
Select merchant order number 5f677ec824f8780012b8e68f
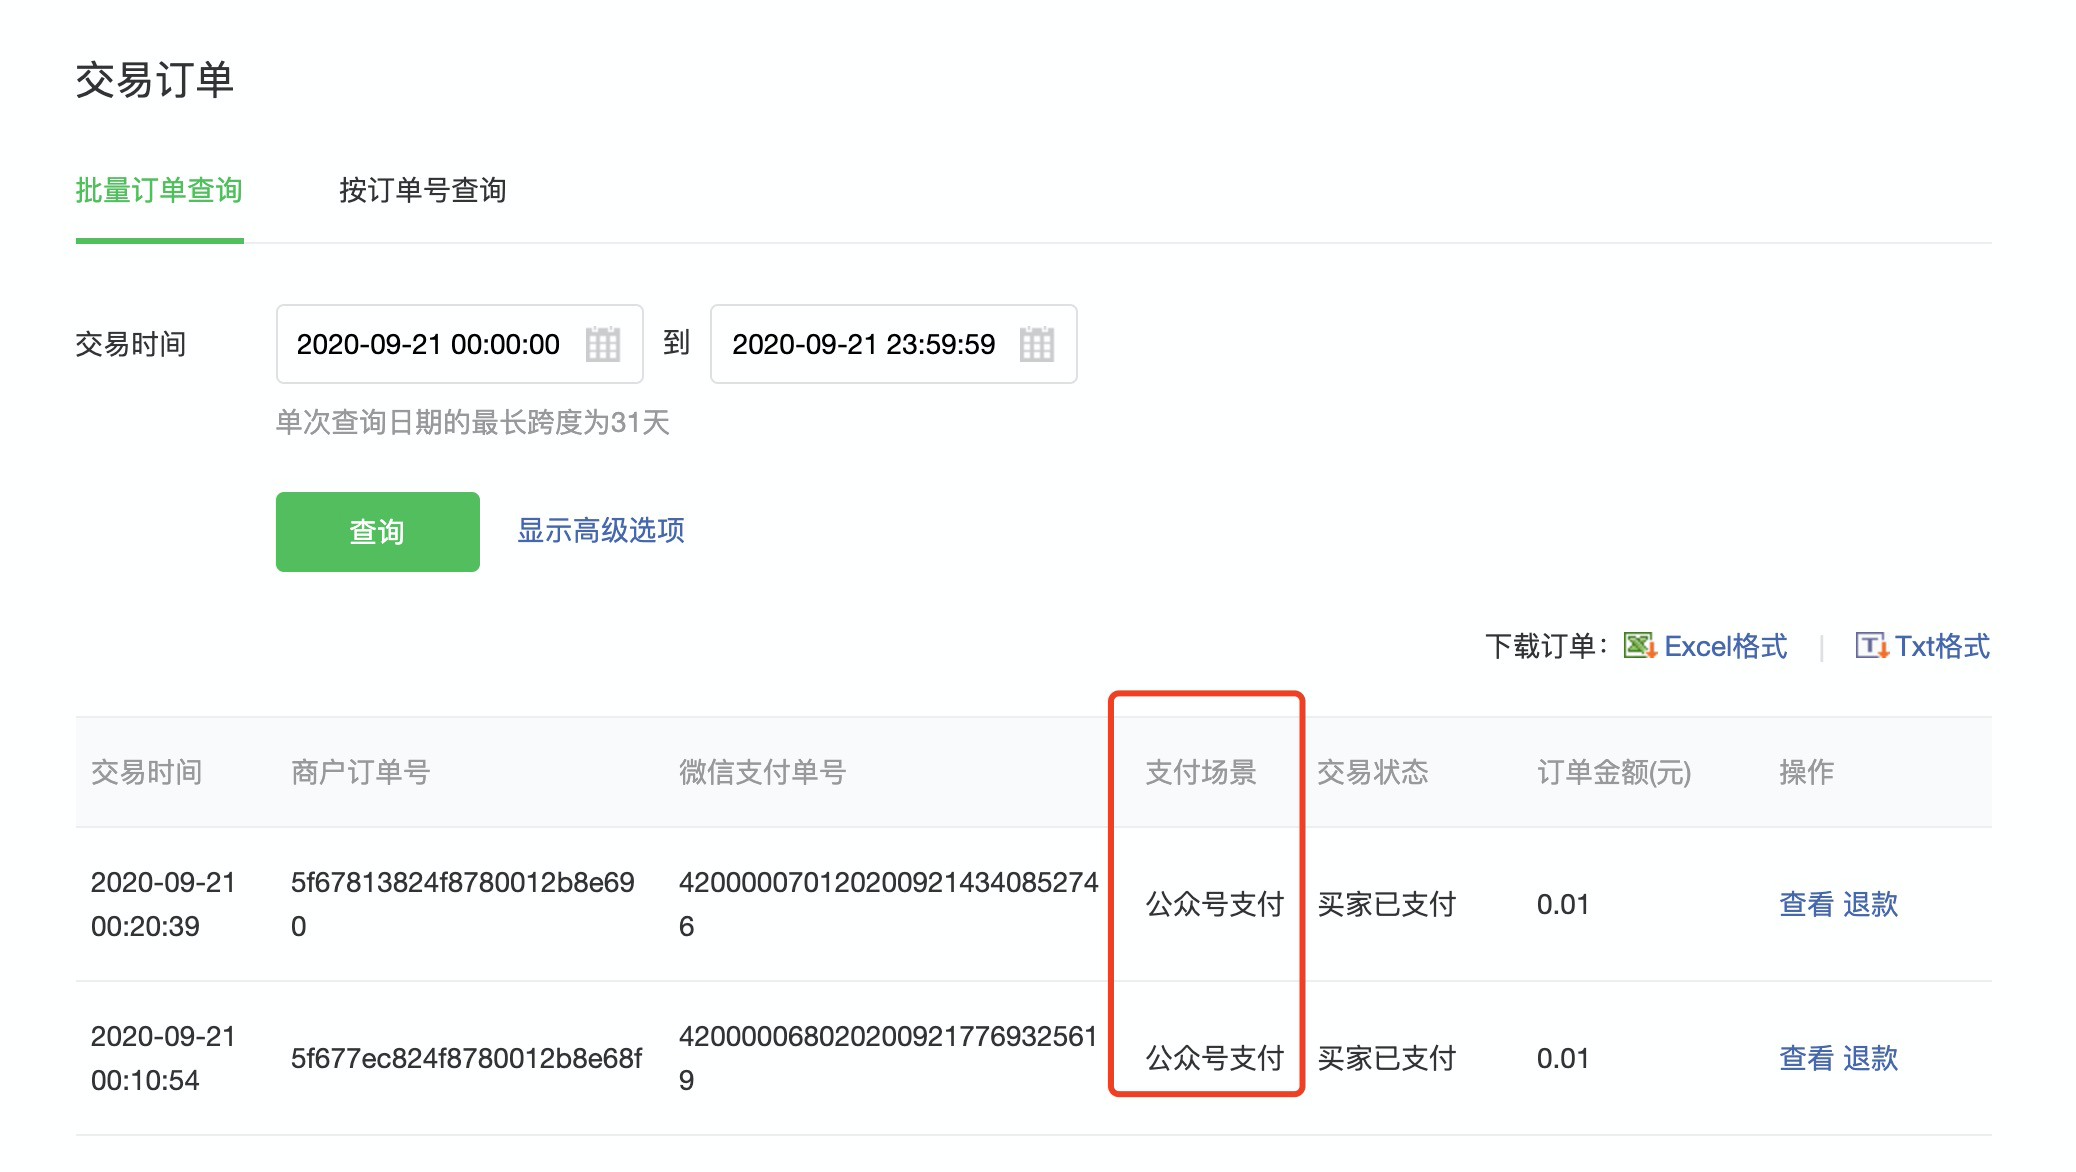(x=466, y=1058)
